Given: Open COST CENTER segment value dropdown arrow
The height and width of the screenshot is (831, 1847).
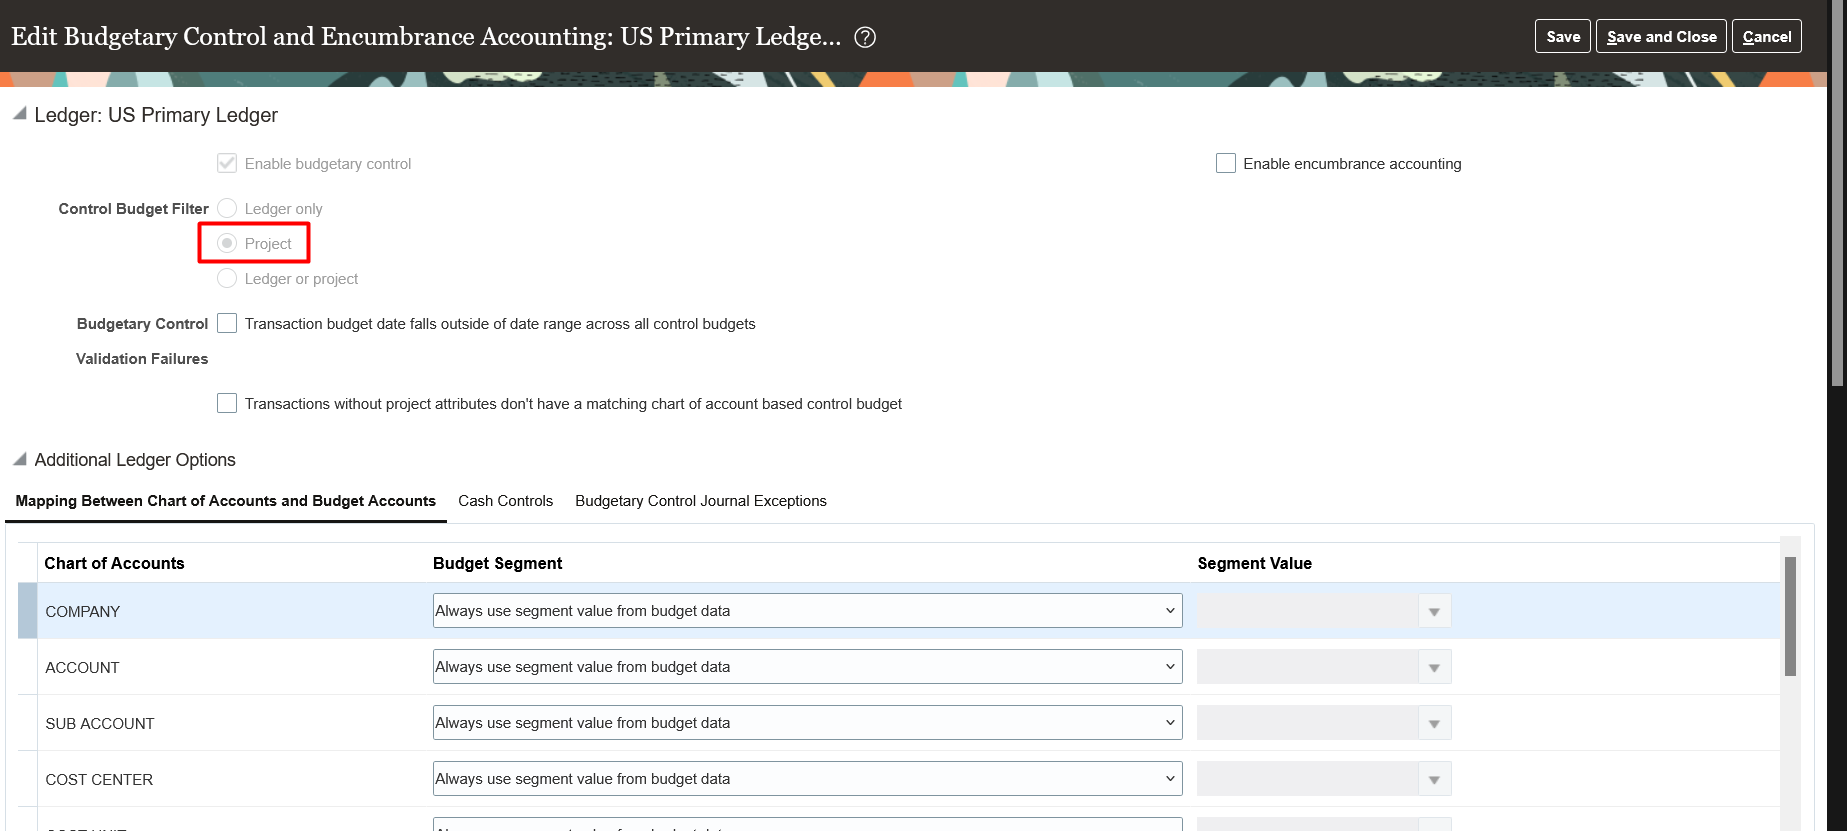Looking at the screenshot, I should pyautogui.click(x=1434, y=779).
